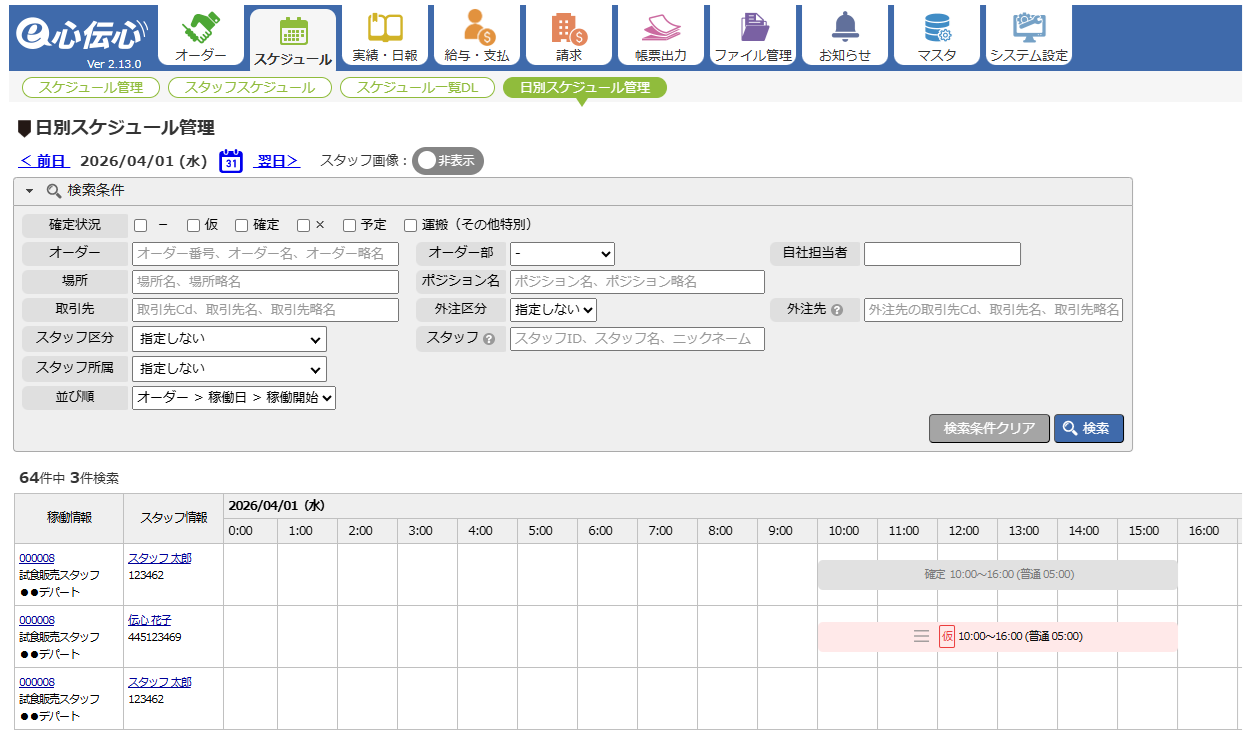The width and height of the screenshot is (1256, 745).
Task: Open the 給与・支払 icon tab
Action: tap(477, 36)
